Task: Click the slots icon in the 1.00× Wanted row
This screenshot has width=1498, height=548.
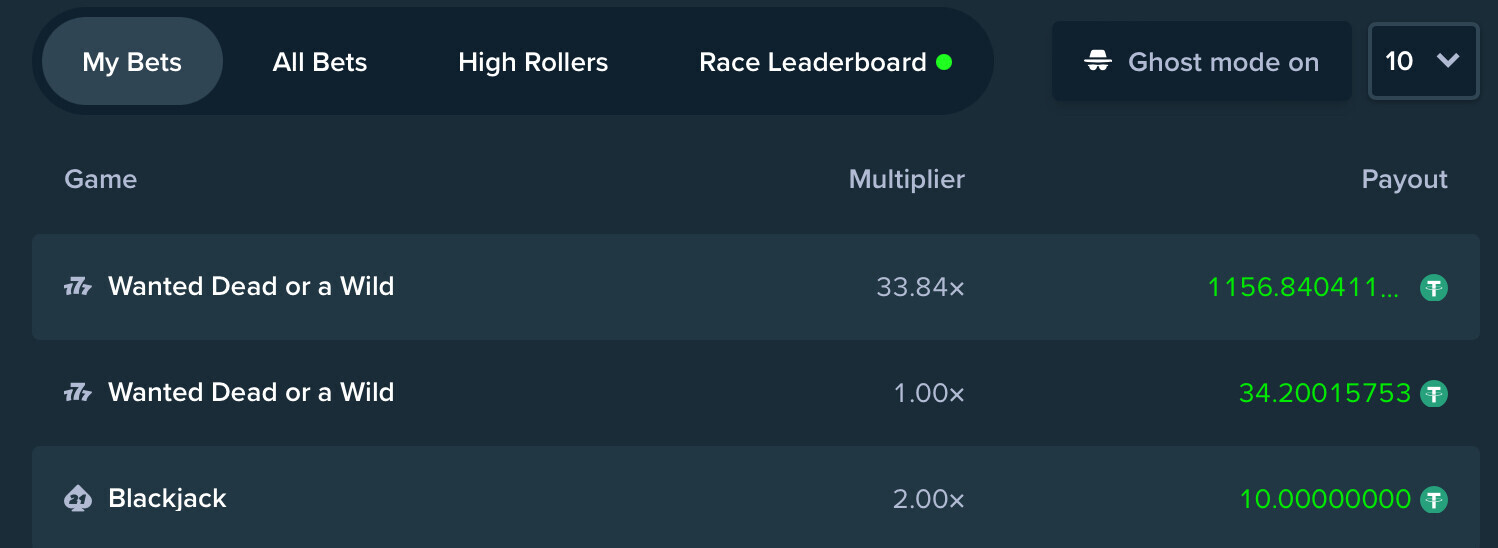Action: (78, 393)
